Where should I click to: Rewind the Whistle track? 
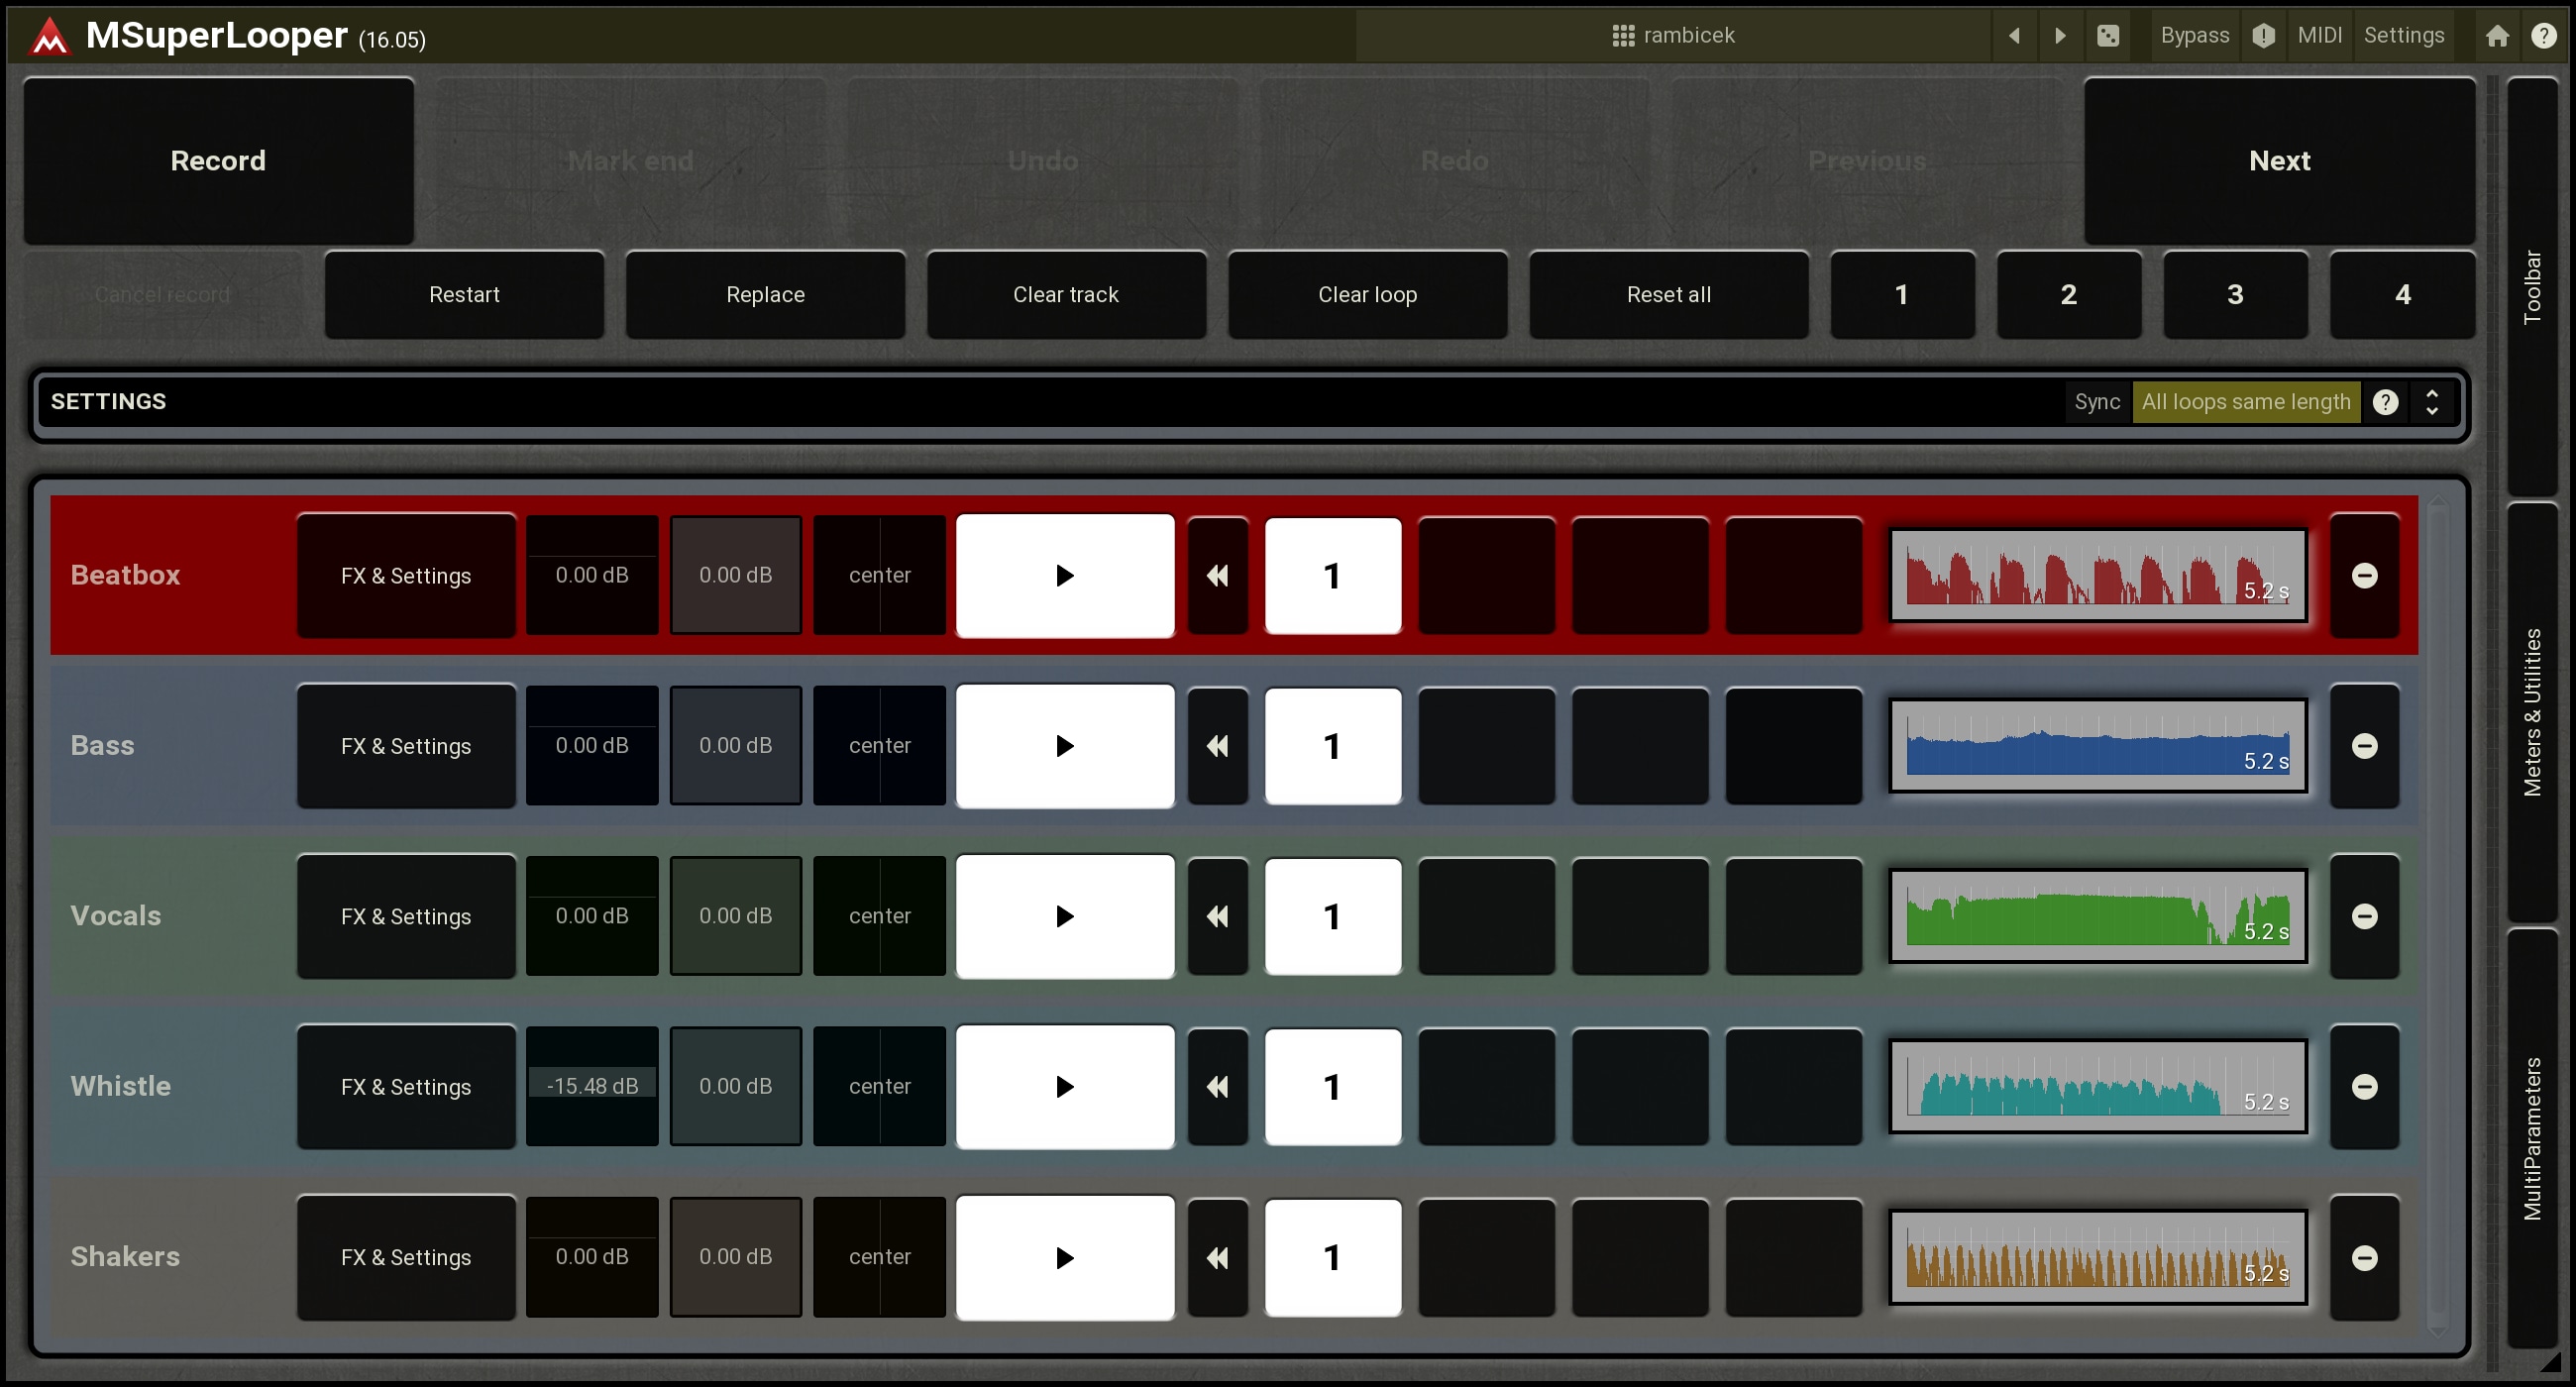1217,1087
